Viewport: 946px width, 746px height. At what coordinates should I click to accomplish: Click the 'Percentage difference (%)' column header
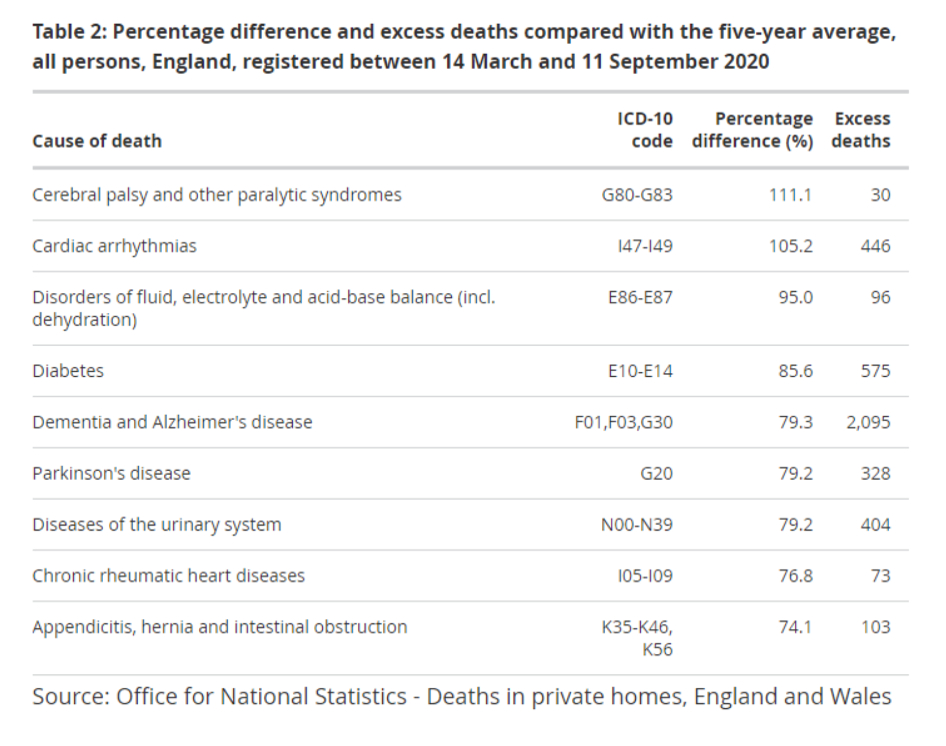pos(752,130)
